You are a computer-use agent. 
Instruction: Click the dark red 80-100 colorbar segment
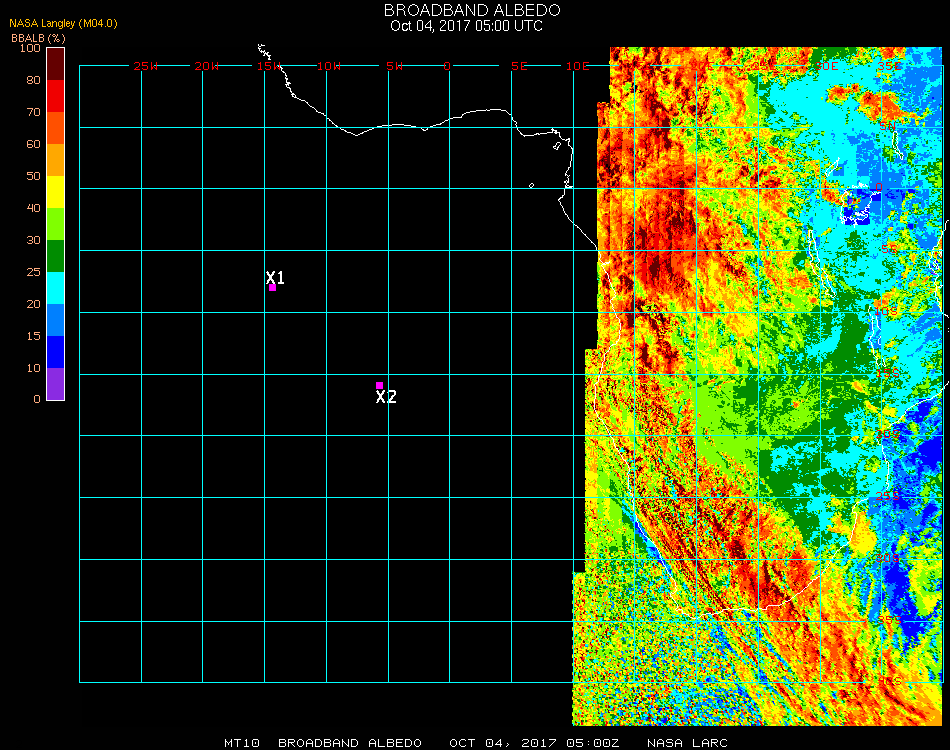point(55,64)
